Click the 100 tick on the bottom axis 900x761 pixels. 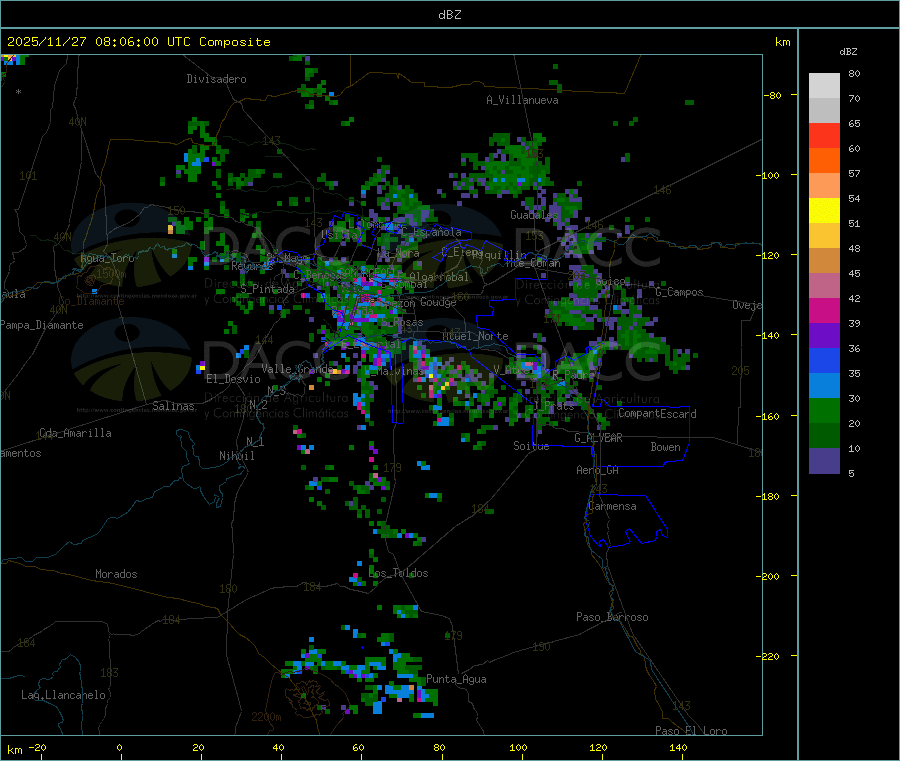pyautogui.click(x=518, y=747)
